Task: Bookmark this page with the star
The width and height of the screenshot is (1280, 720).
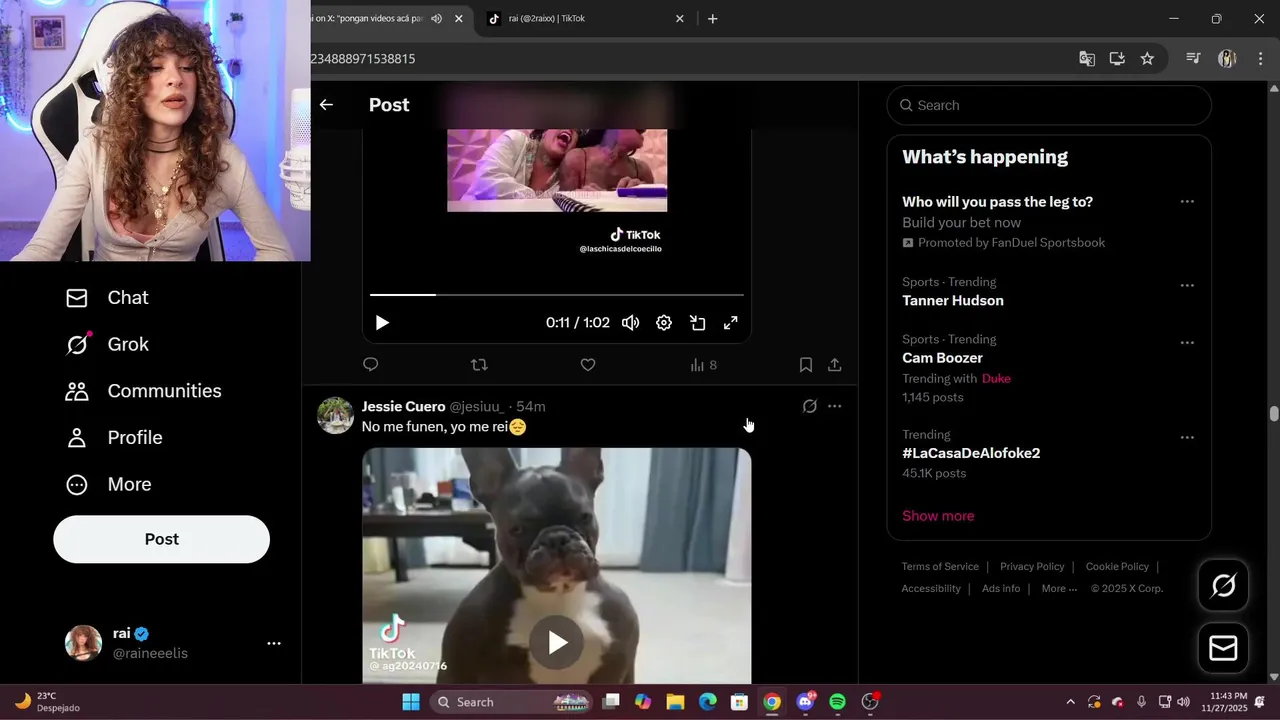Action: [1147, 59]
